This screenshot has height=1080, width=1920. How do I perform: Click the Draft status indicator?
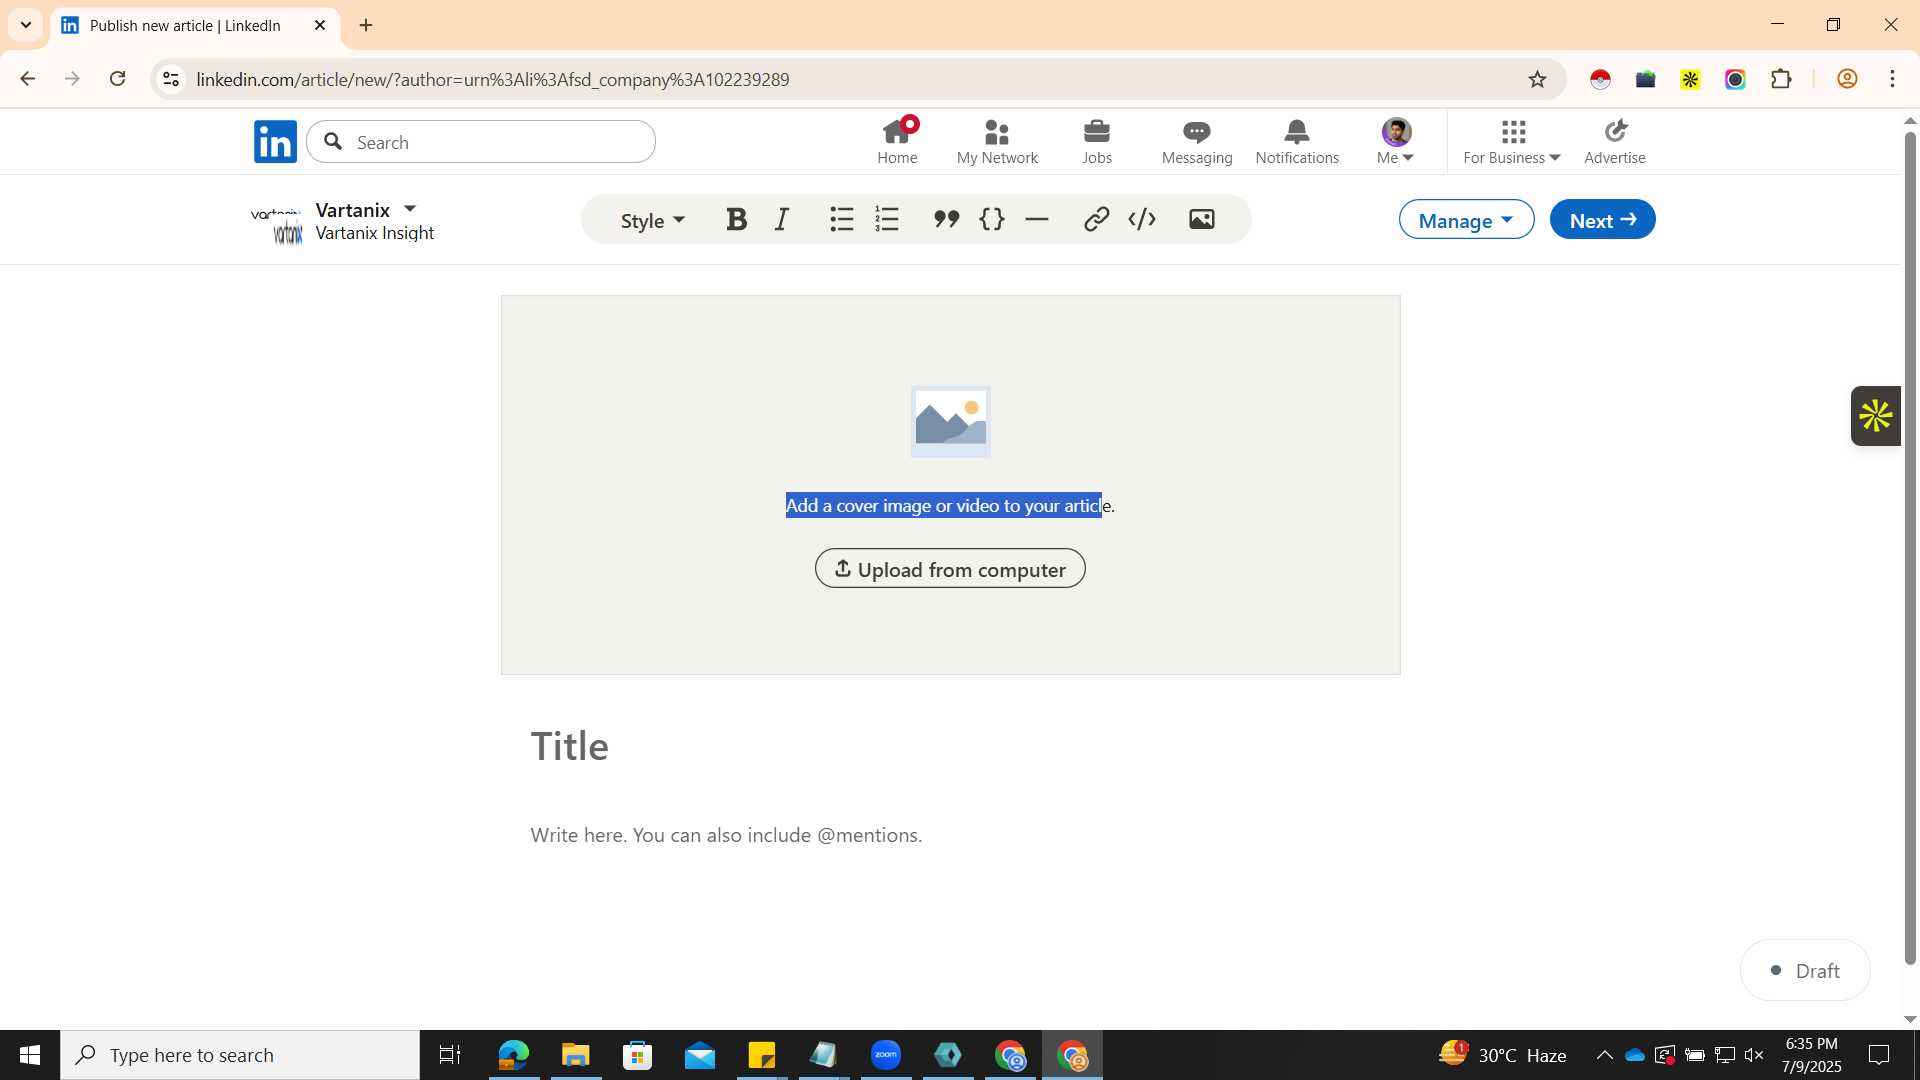click(1805, 970)
